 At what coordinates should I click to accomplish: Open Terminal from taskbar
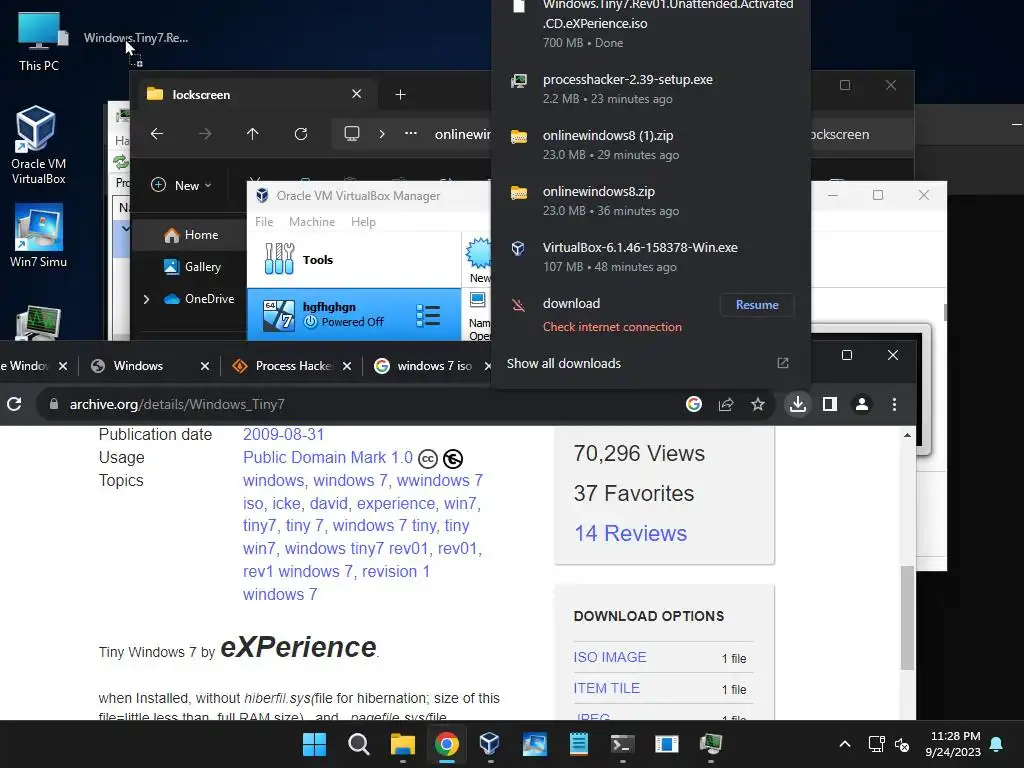coord(622,744)
